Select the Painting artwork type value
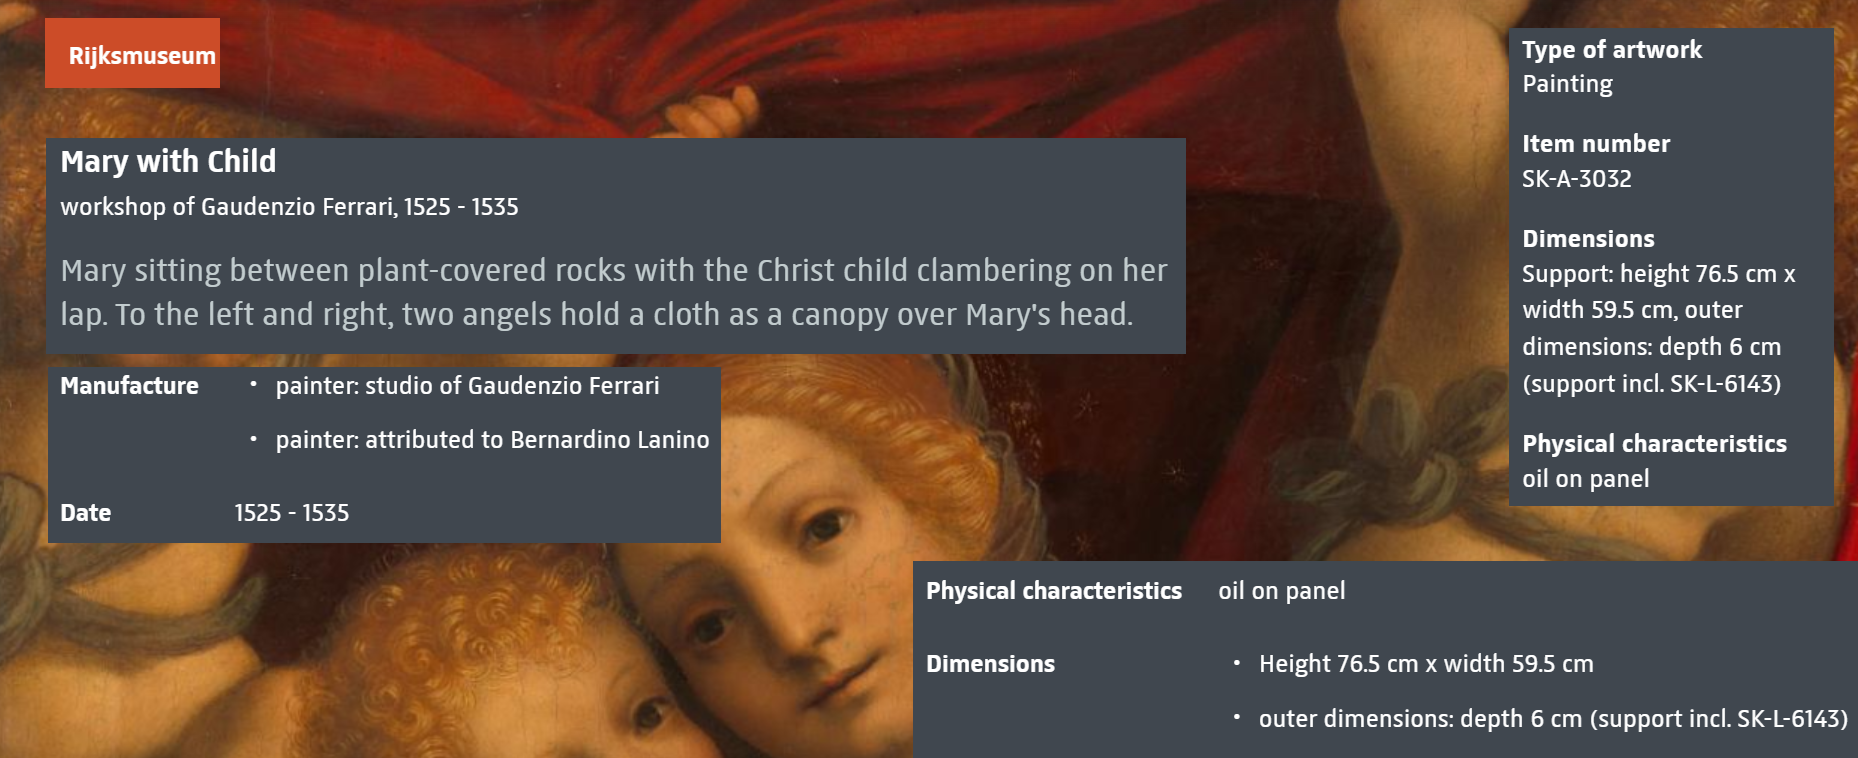The width and height of the screenshot is (1858, 758). click(x=1567, y=84)
